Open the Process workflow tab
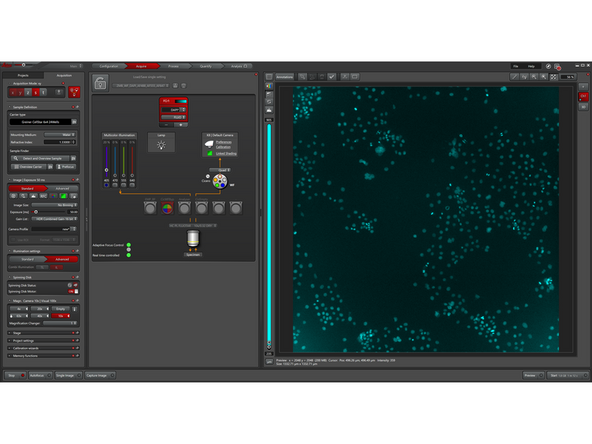Screen dimensions: 592x444 coord(173,66)
